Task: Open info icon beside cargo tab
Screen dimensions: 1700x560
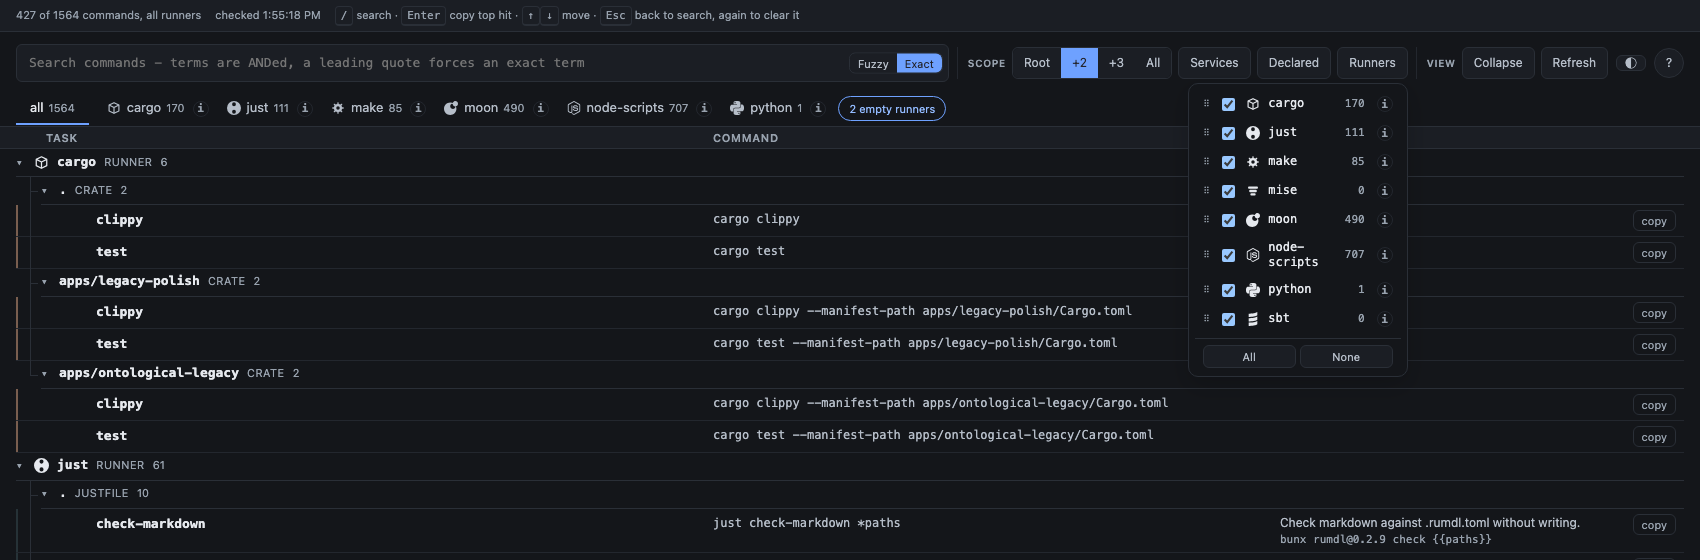Action: 201,108
